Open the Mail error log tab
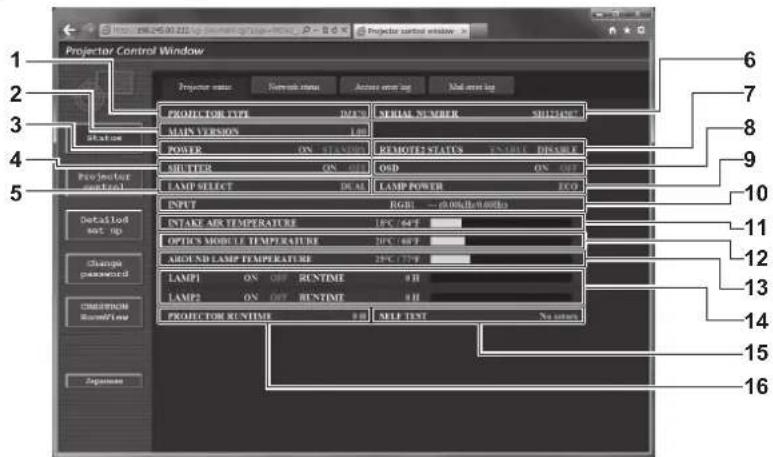The height and width of the screenshot is (457, 773). (471, 87)
